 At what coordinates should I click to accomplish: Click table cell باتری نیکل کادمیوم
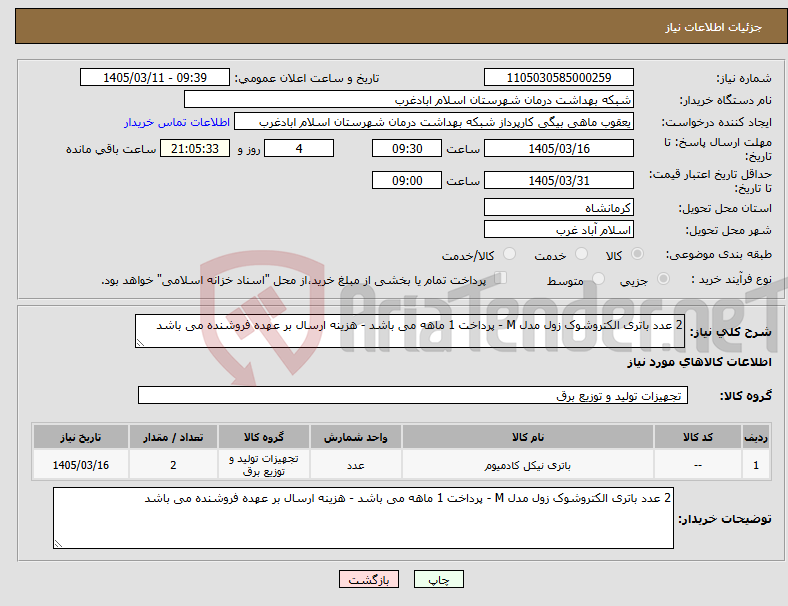[x=528, y=465]
